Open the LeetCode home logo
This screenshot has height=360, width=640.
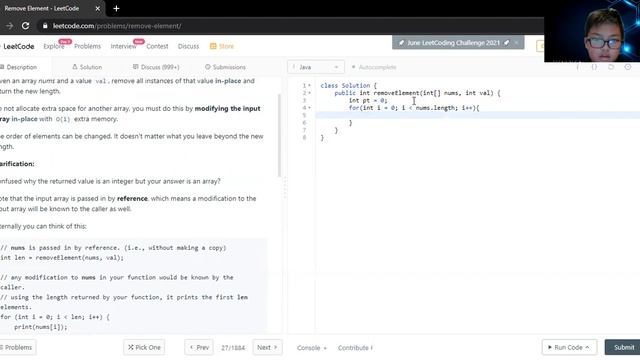click(x=18, y=47)
